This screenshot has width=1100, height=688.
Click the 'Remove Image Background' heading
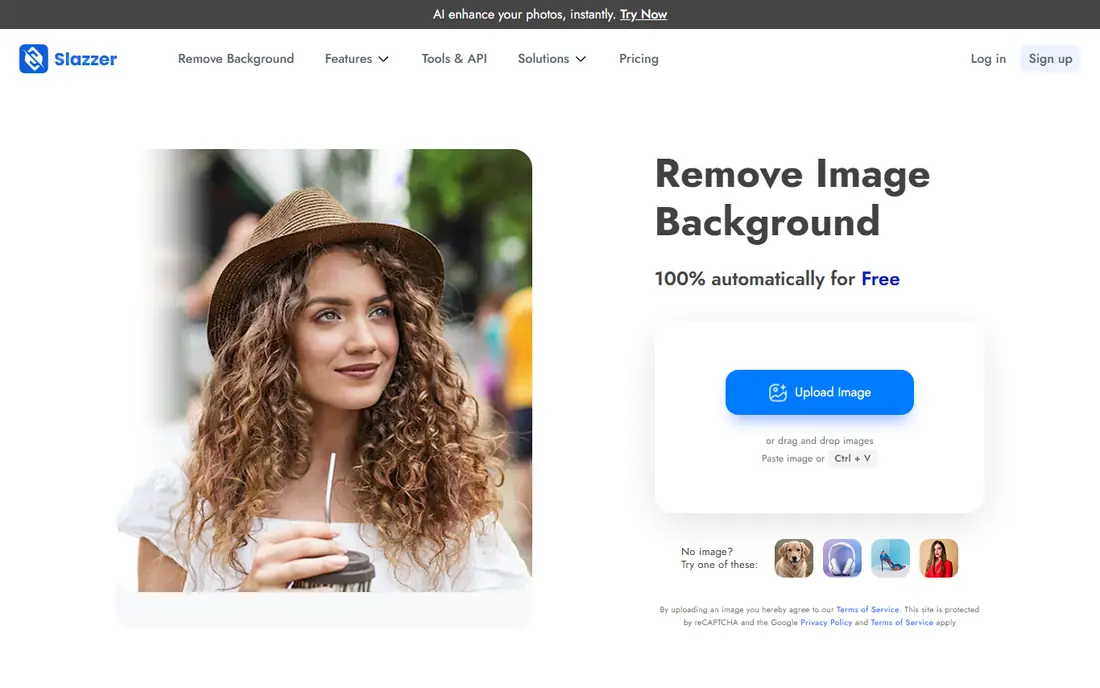click(x=793, y=198)
